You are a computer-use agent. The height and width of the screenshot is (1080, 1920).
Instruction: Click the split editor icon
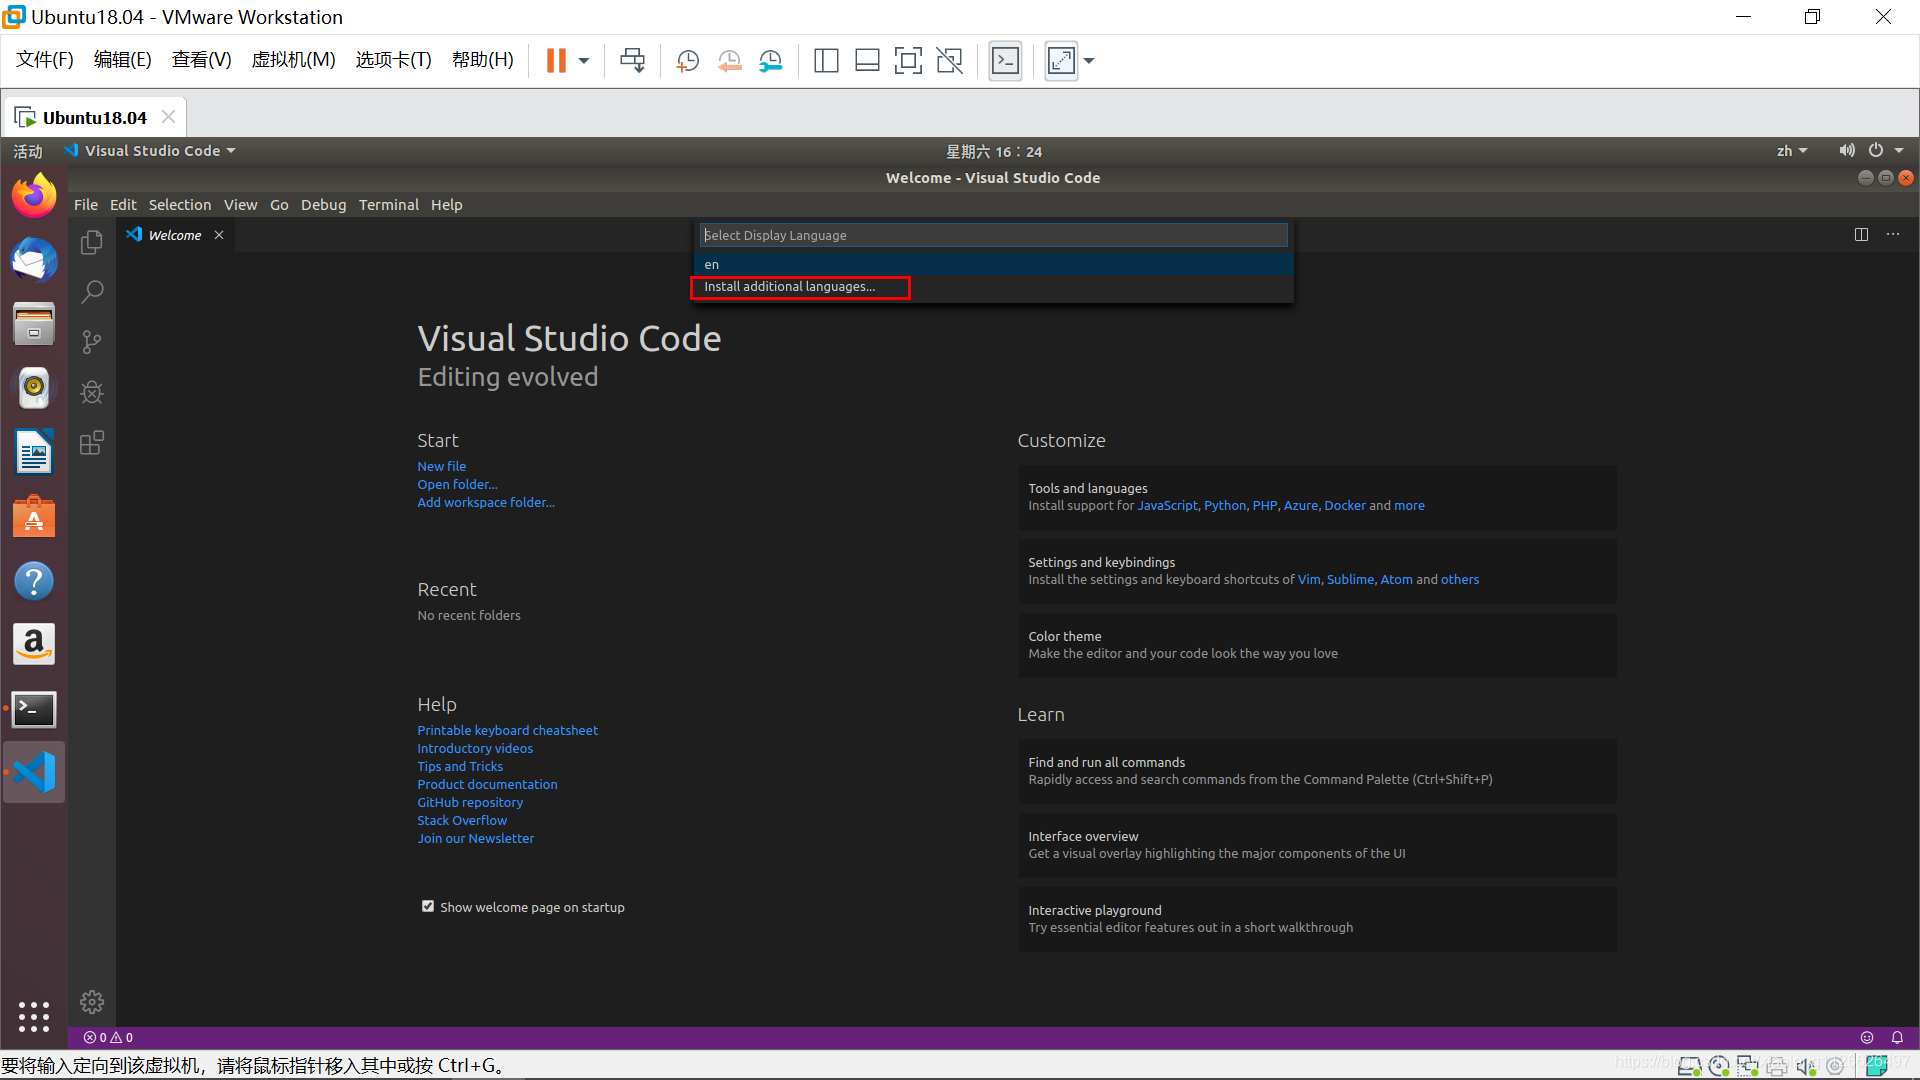coord(1861,234)
